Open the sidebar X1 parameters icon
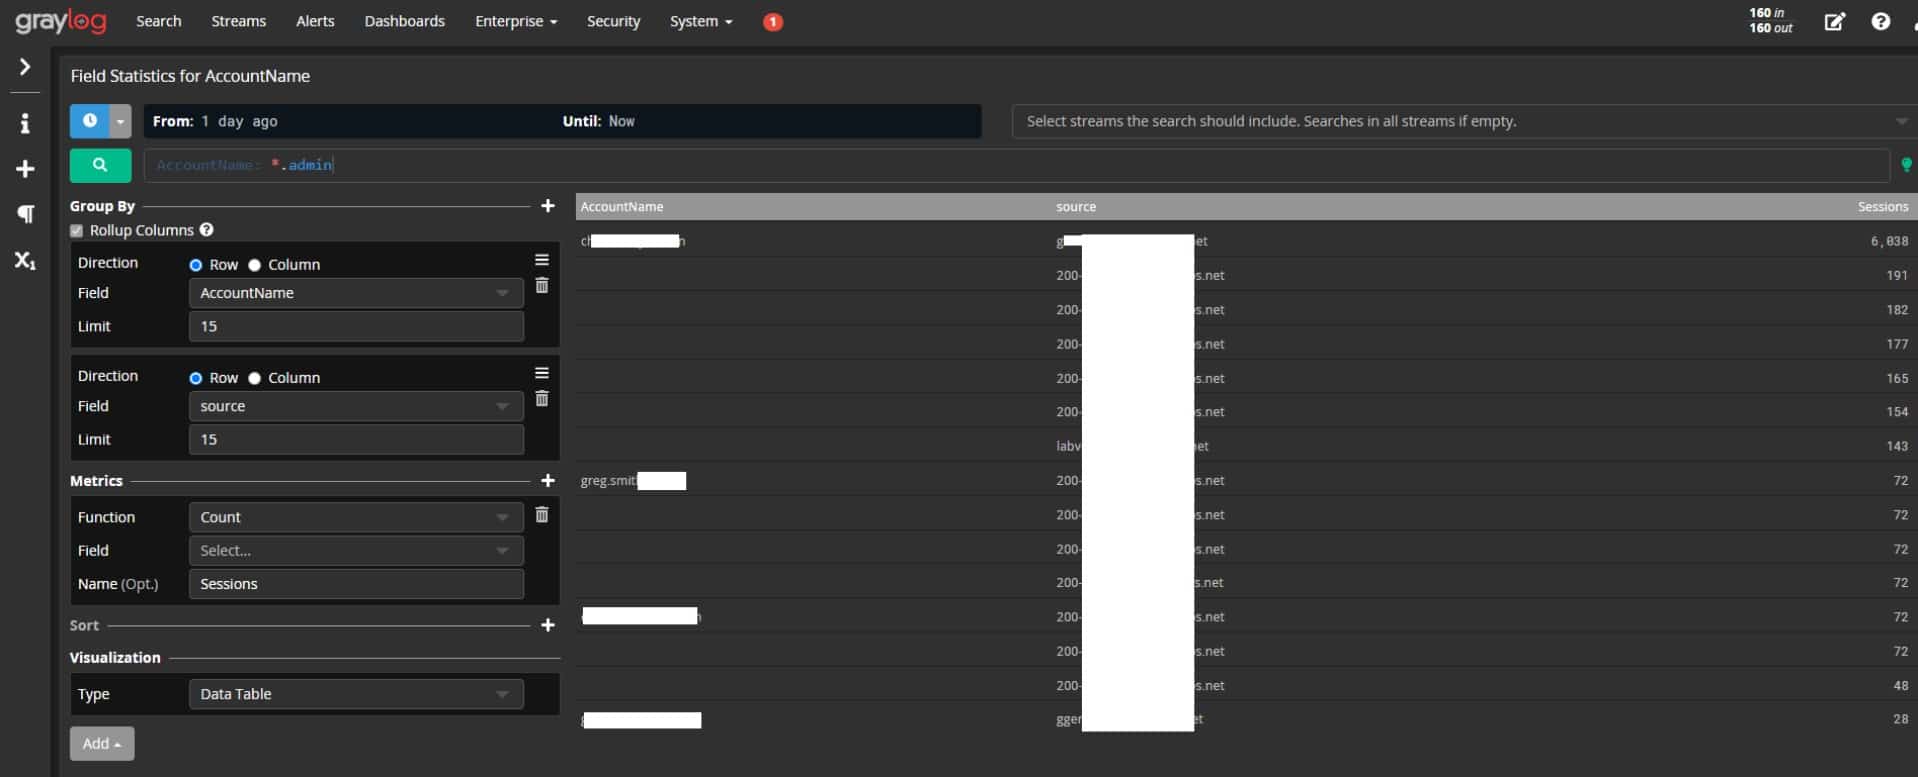This screenshot has height=777, width=1918. click(25, 261)
